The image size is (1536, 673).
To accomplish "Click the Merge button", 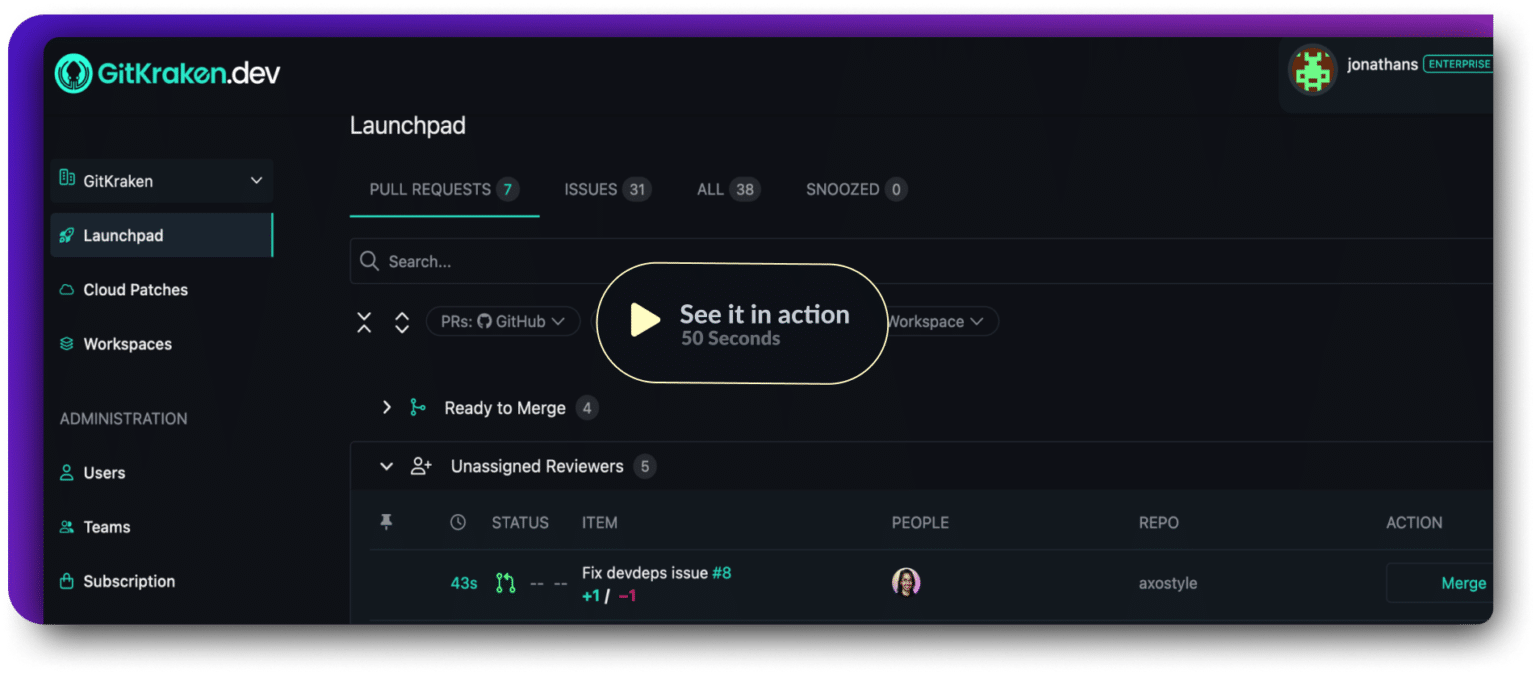I will click(1440, 583).
